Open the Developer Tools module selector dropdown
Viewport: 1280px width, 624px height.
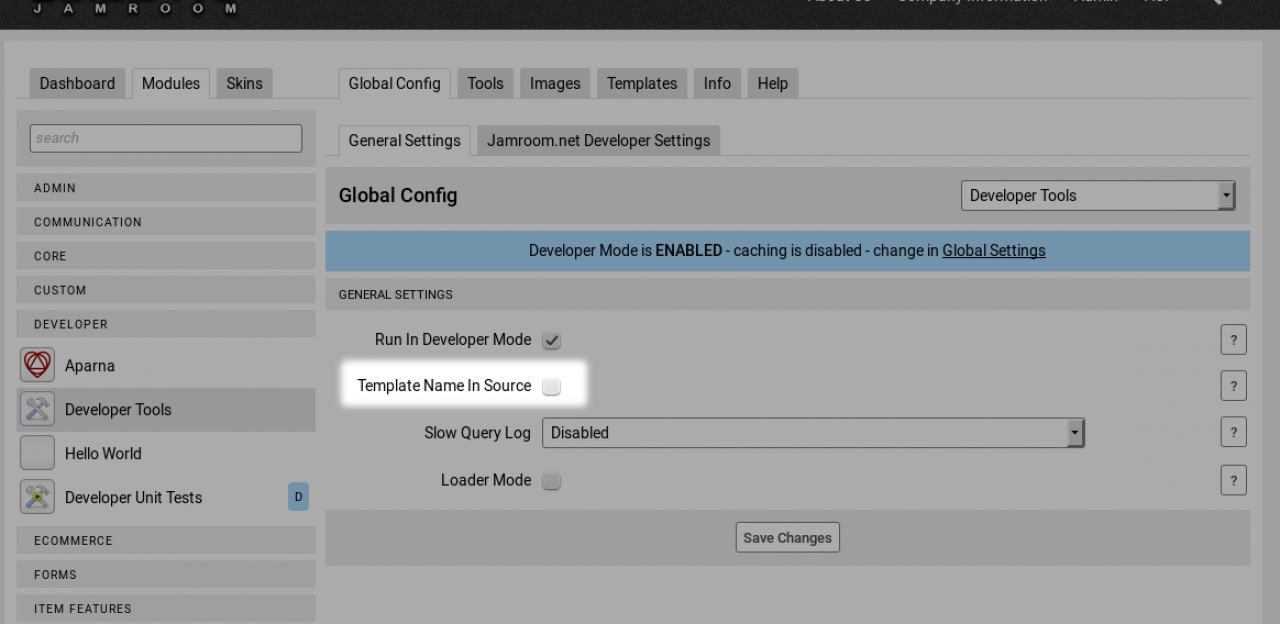click(x=1097, y=196)
